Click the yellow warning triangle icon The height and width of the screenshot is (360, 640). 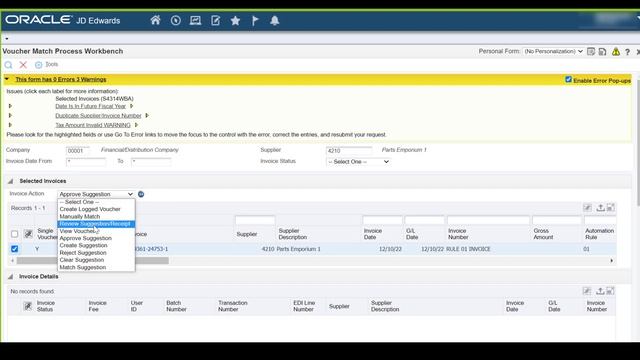[x=616, y=51]
